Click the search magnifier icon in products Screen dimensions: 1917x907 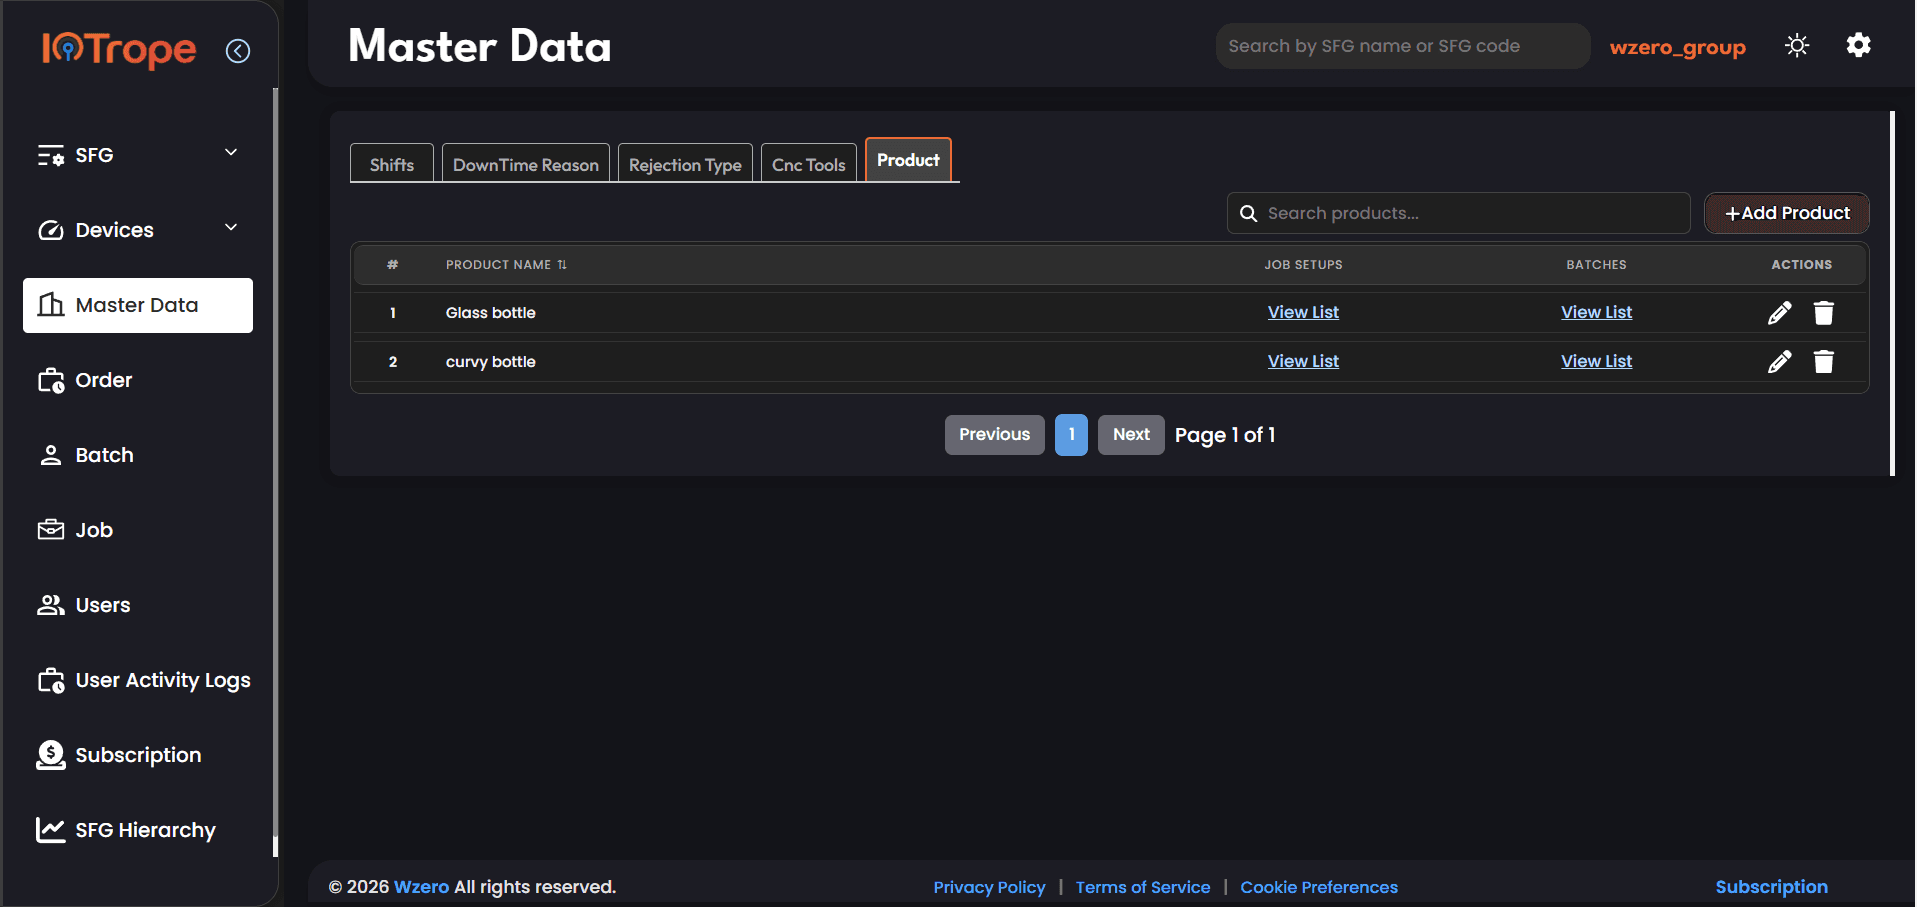coord(1248,213)
